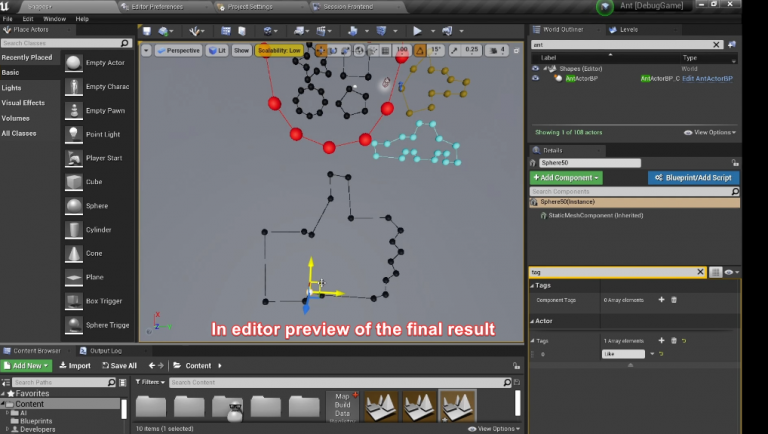Screen dimensions: 768x434
Task: Open the Marketplace icon in main toolbar
Action: 242,31
